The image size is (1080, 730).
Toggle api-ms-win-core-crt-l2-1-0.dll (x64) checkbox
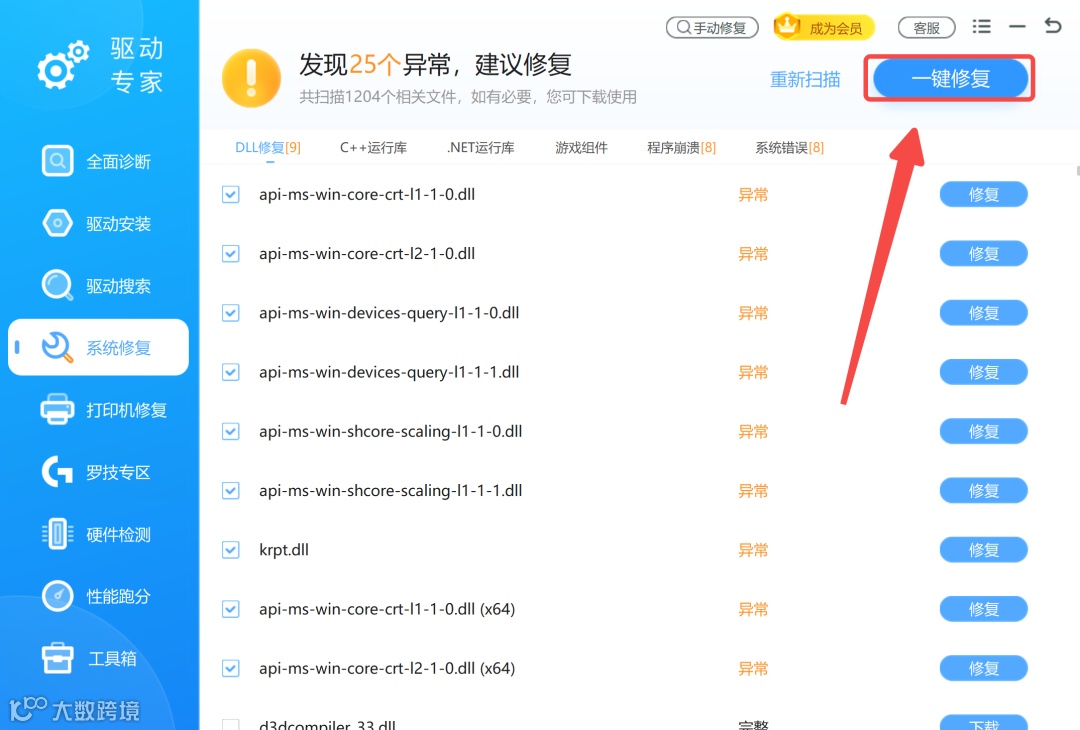tap(231, 668)
